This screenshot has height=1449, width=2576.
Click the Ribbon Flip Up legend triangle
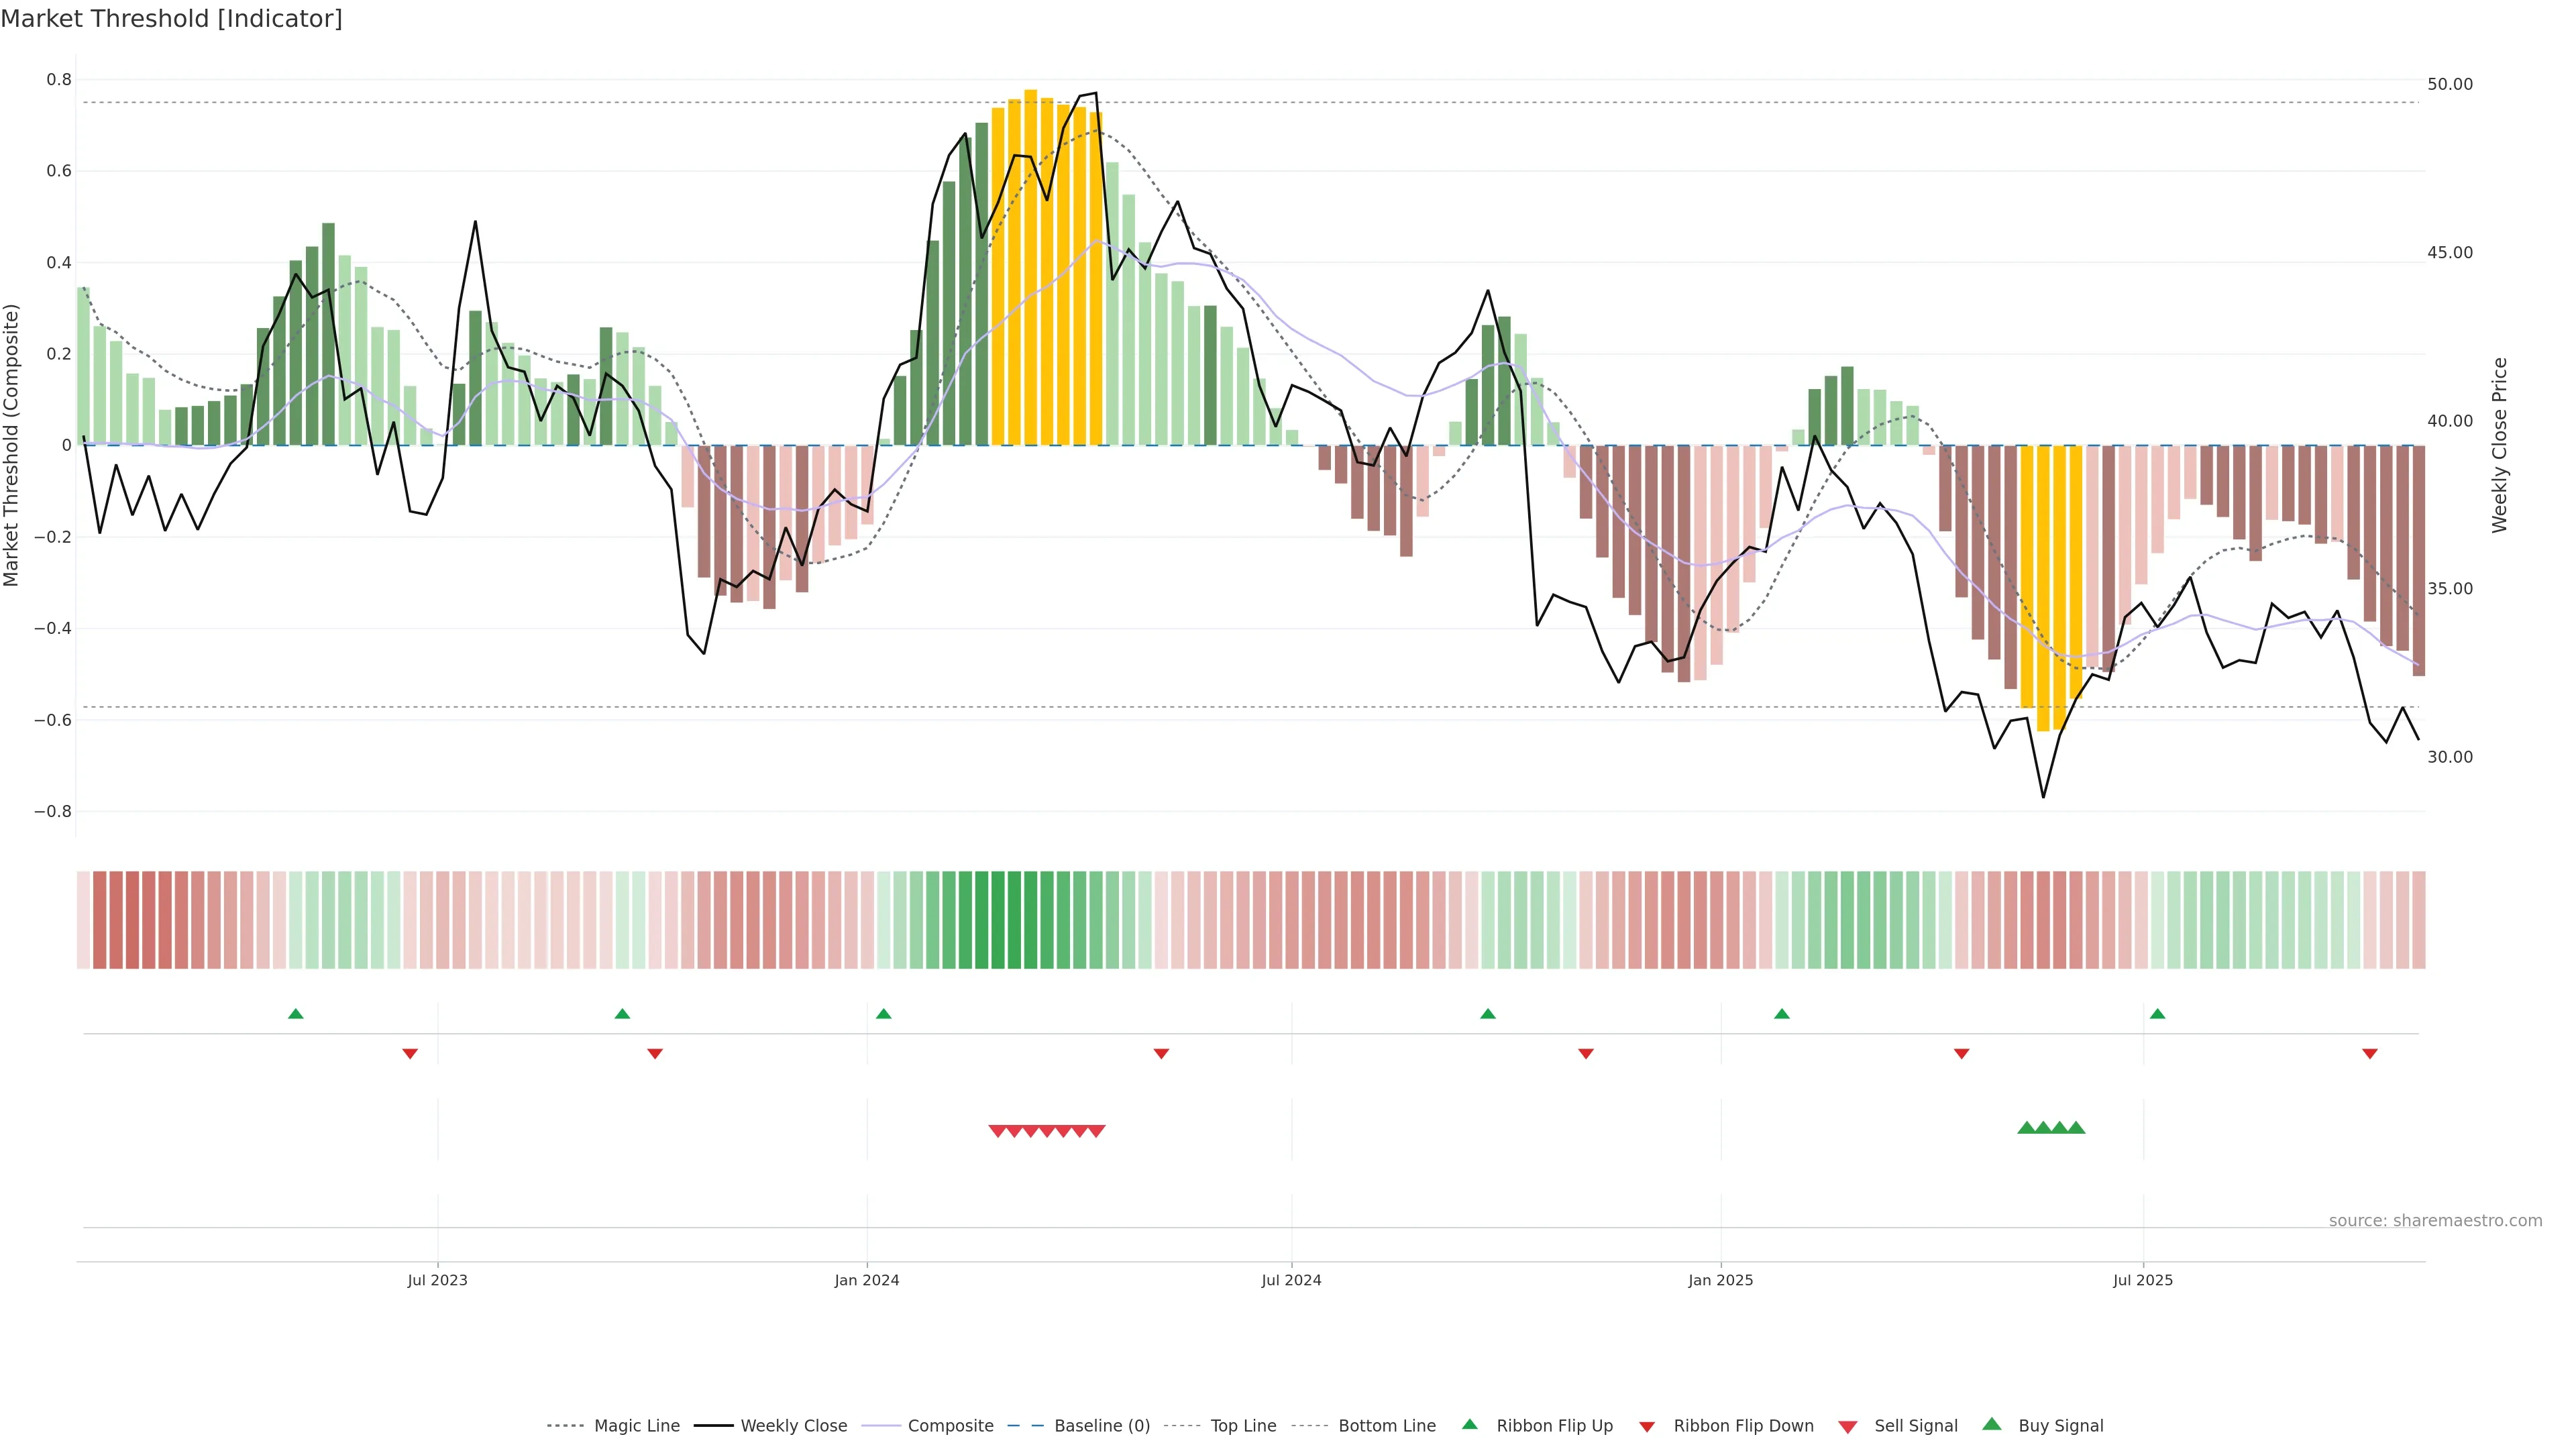(1469, 1424)
